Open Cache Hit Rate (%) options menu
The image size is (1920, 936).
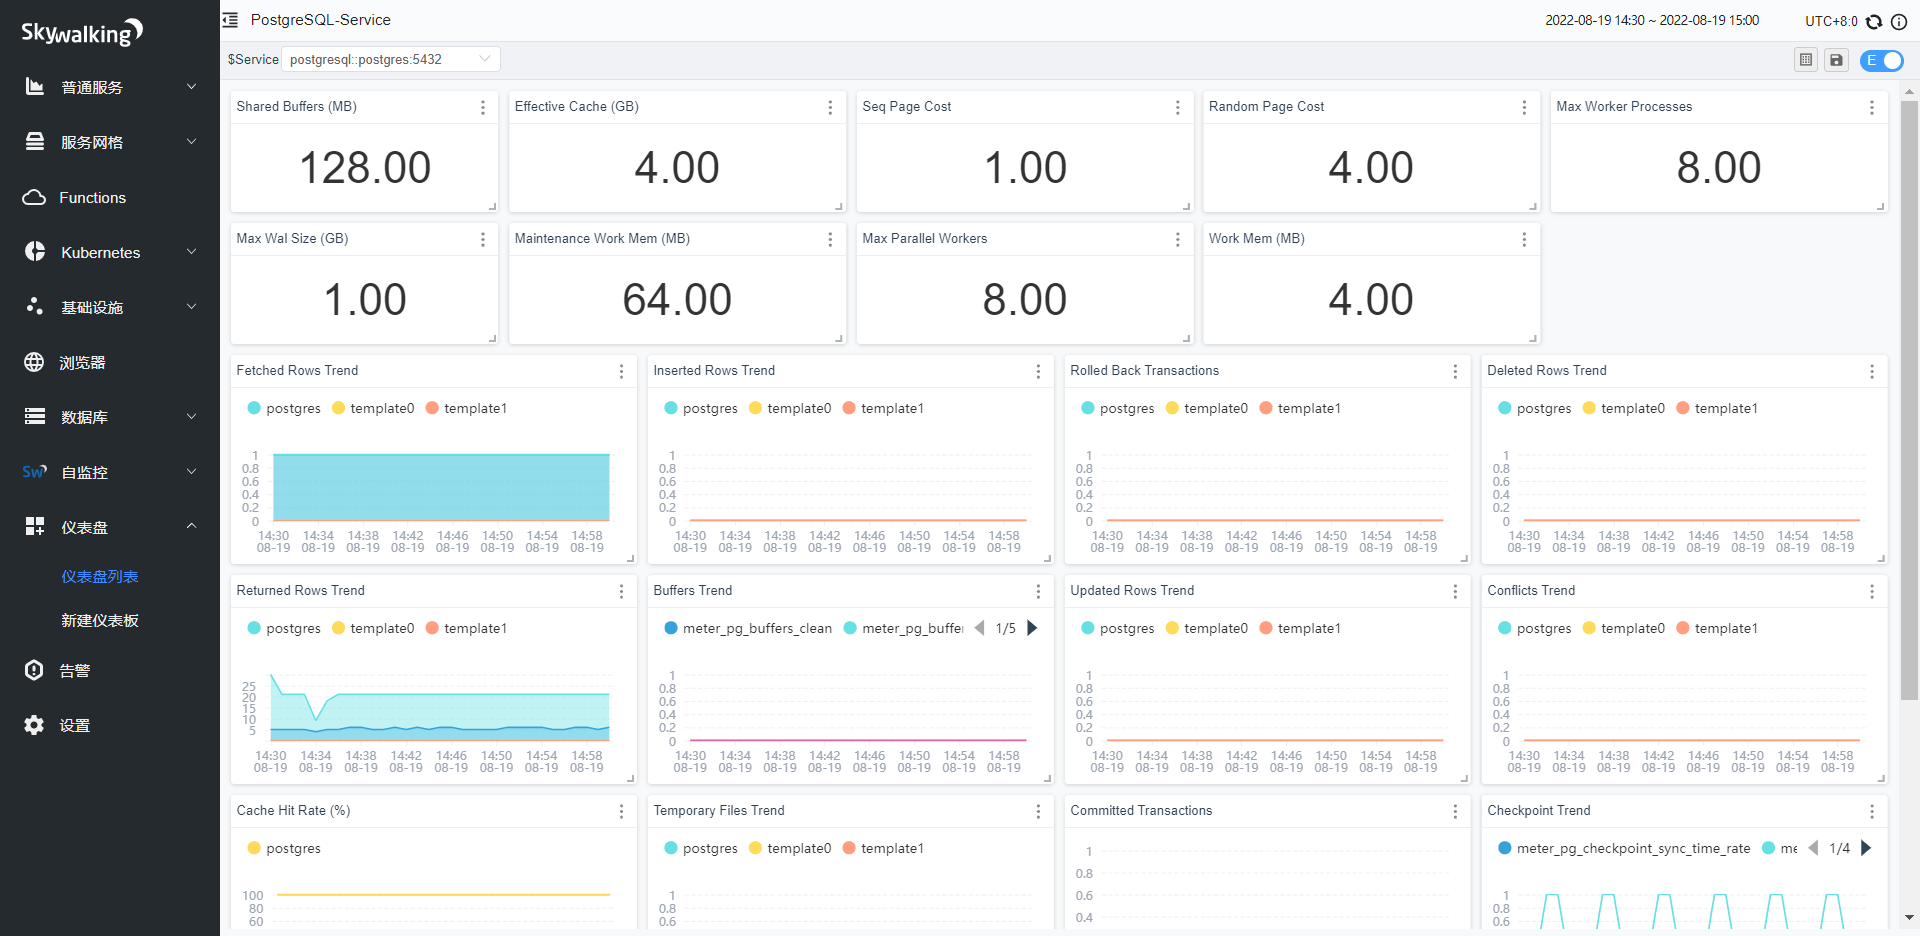621,811
